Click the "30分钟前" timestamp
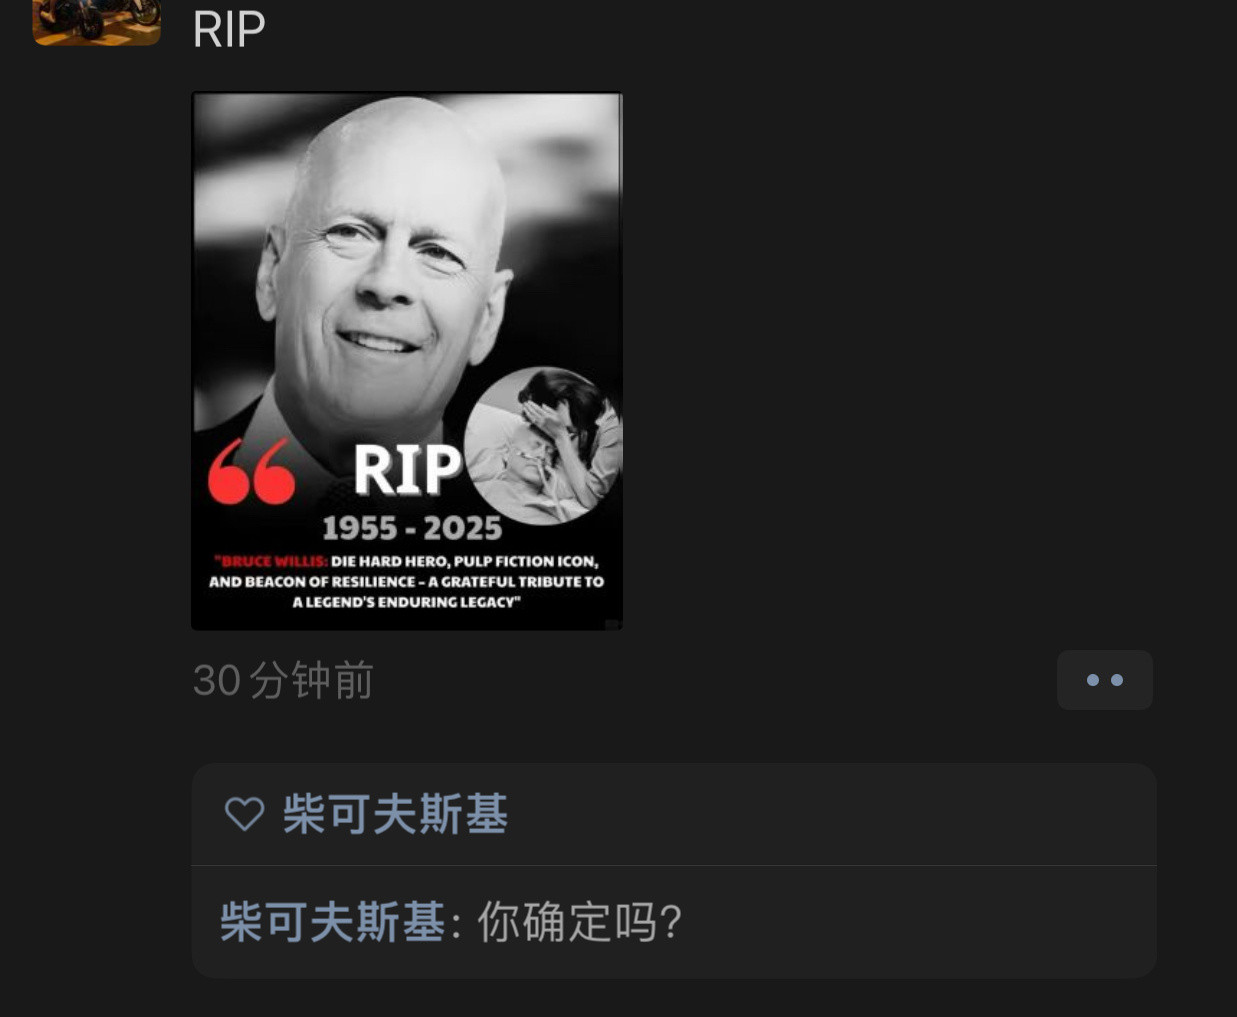This screenshot has height=1017, width=1237. coord(283,681)
